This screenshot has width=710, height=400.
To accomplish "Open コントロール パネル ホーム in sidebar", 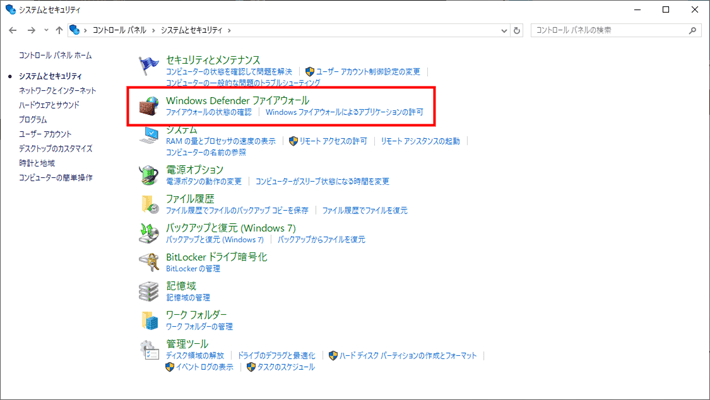I will 55,55.
